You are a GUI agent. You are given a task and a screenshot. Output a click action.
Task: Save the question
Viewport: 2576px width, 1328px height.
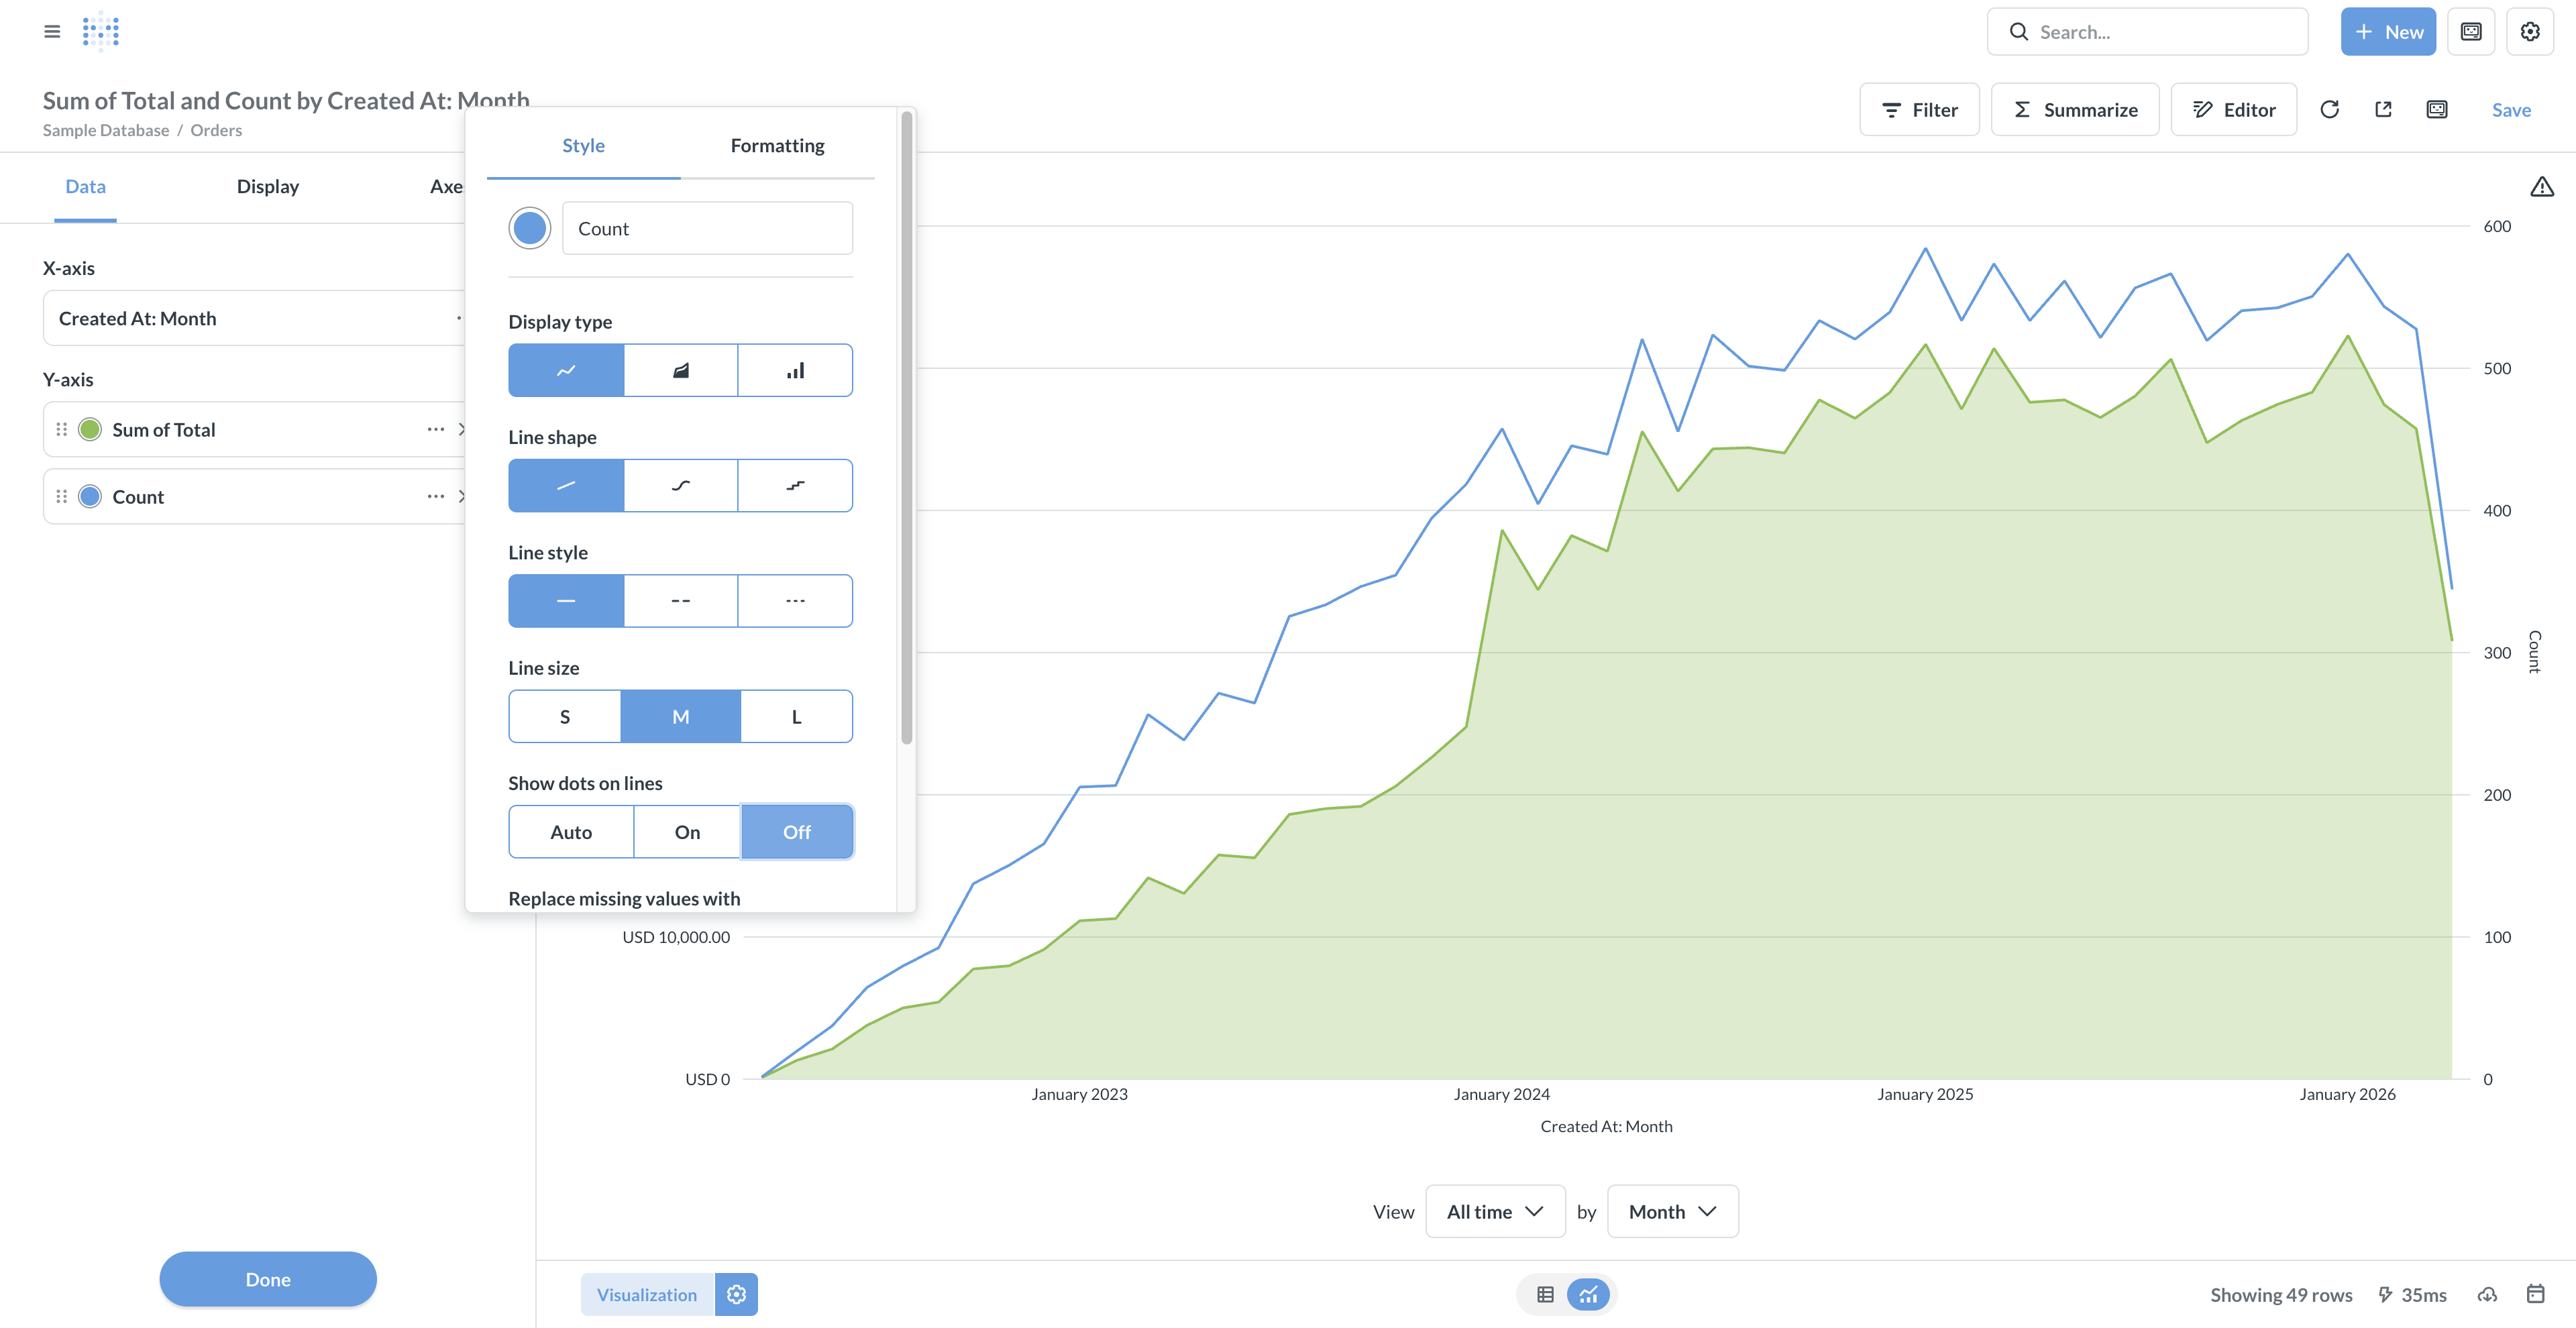click(x=2511, y=109)
